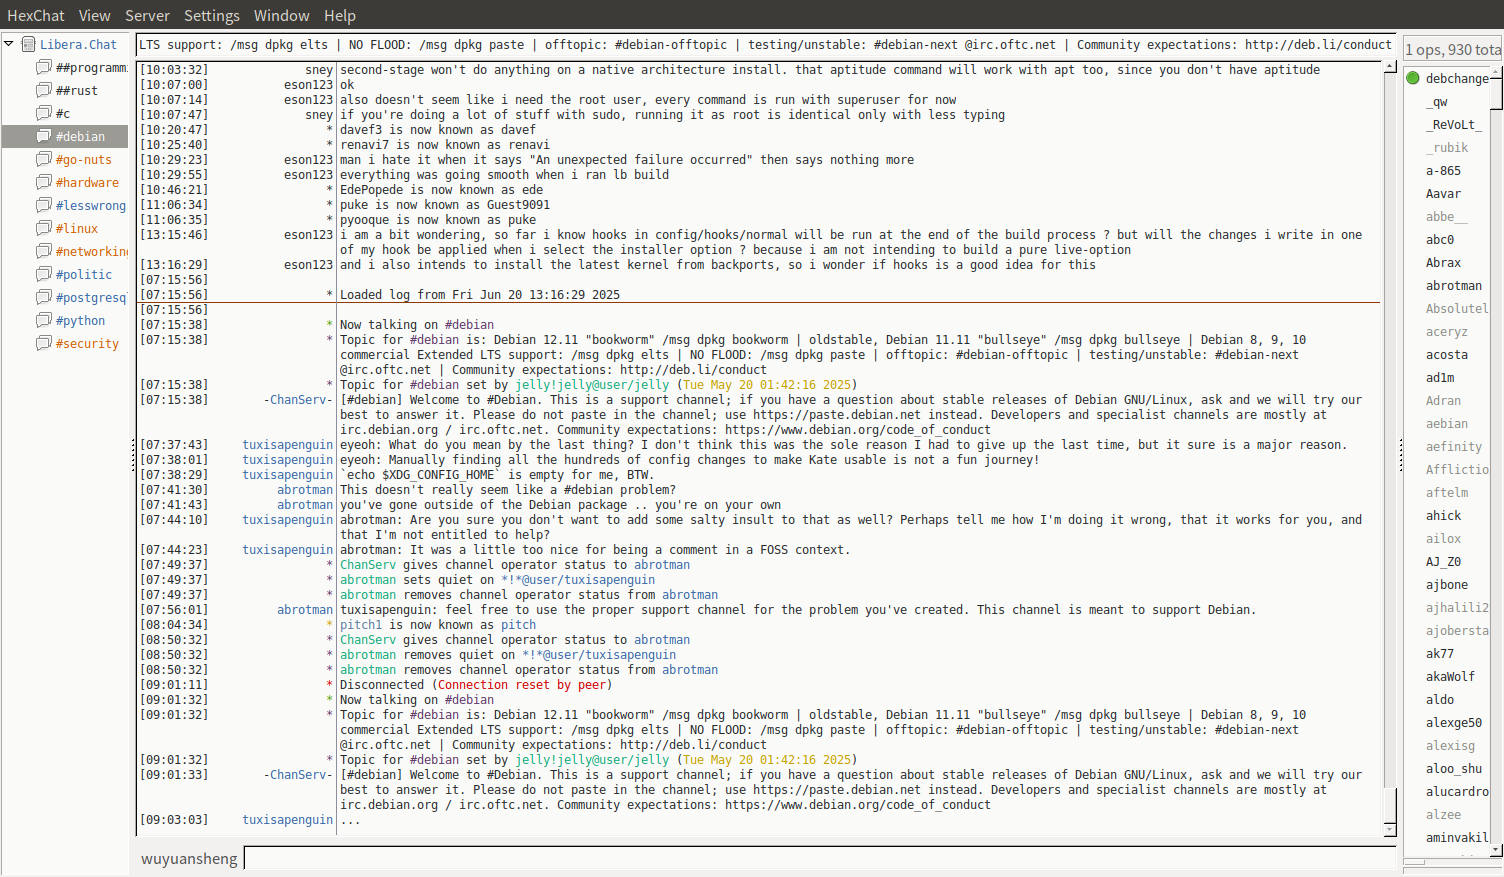The image size is (1504, 877).
Task: Click the #go-nuts channel icon
Action: coord(44,159)
